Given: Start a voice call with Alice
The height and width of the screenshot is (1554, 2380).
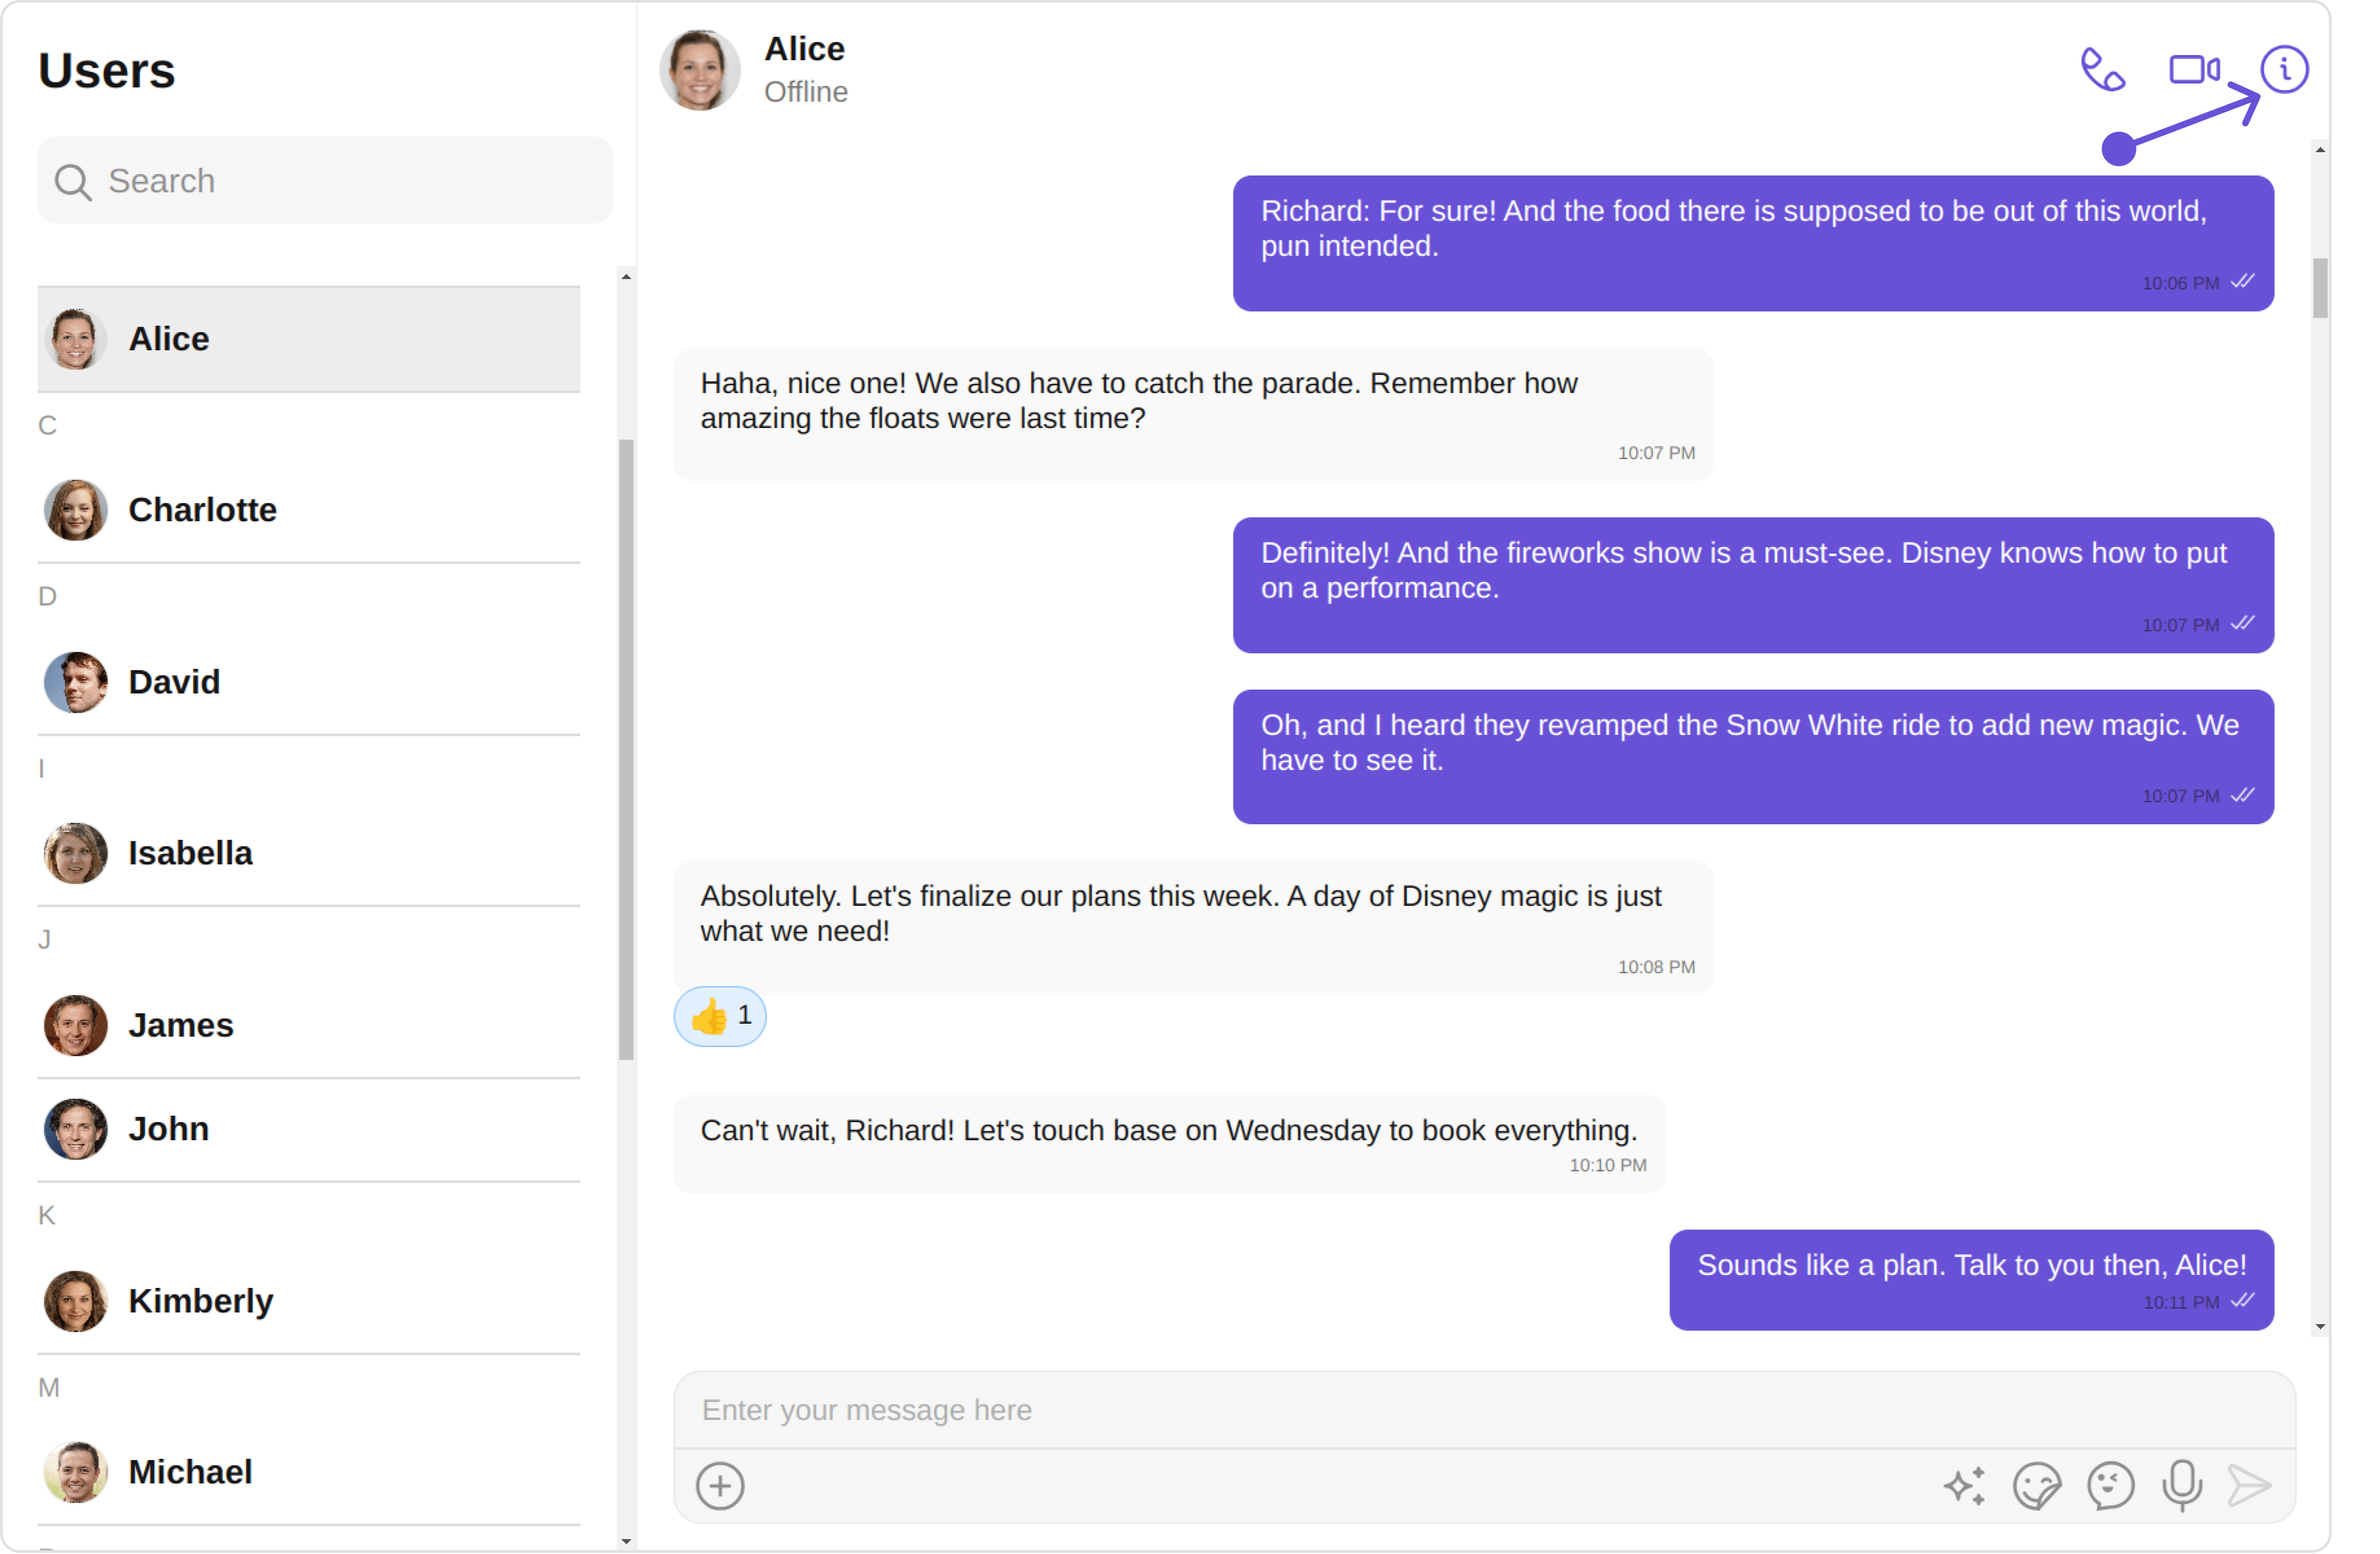Looking at the screenshot, I should 2105,70.
